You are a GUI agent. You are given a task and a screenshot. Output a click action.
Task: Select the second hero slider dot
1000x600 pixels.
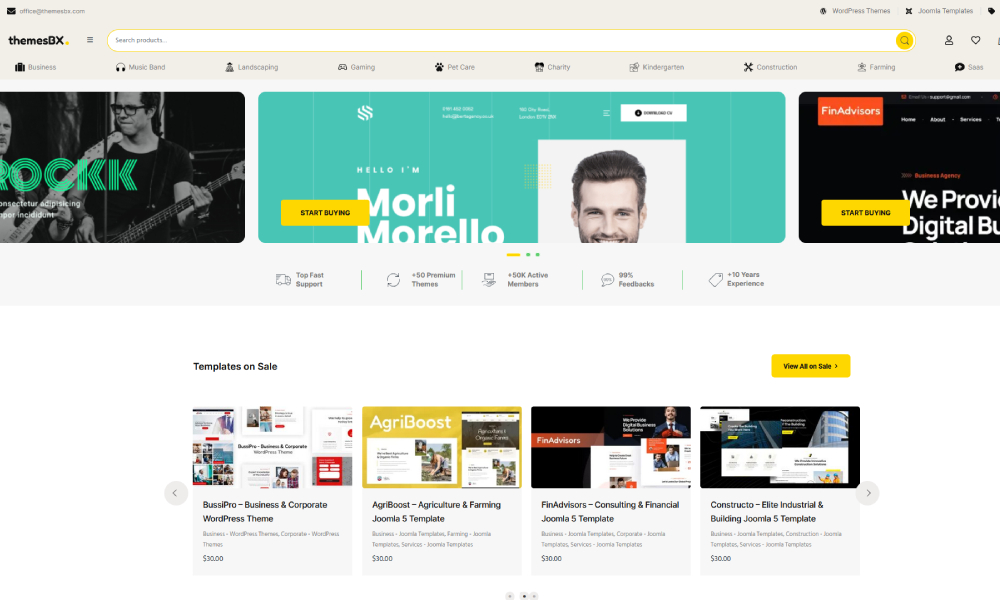point(528,255)
